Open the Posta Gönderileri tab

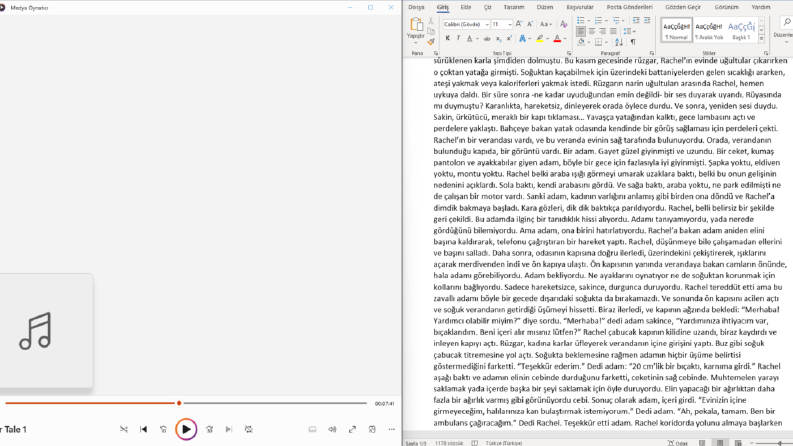(630, 7)
